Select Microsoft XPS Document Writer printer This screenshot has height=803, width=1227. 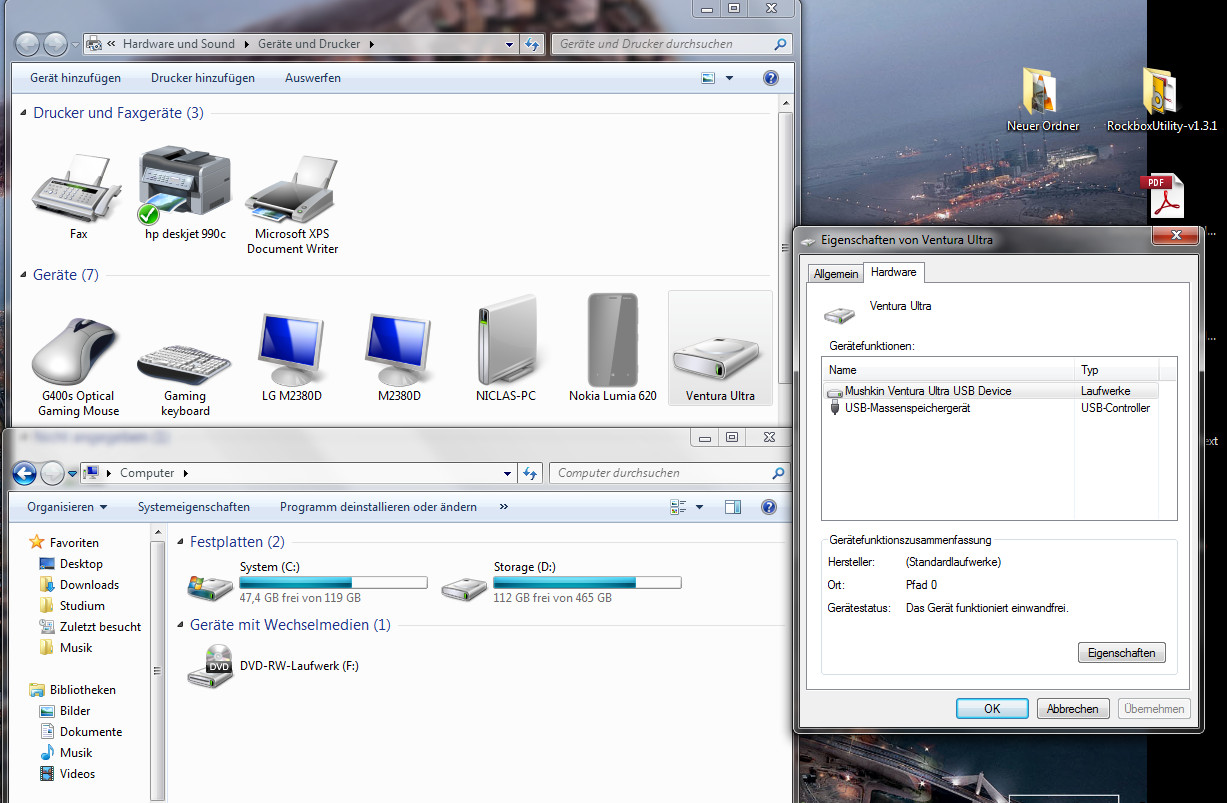tap(293, 189)
